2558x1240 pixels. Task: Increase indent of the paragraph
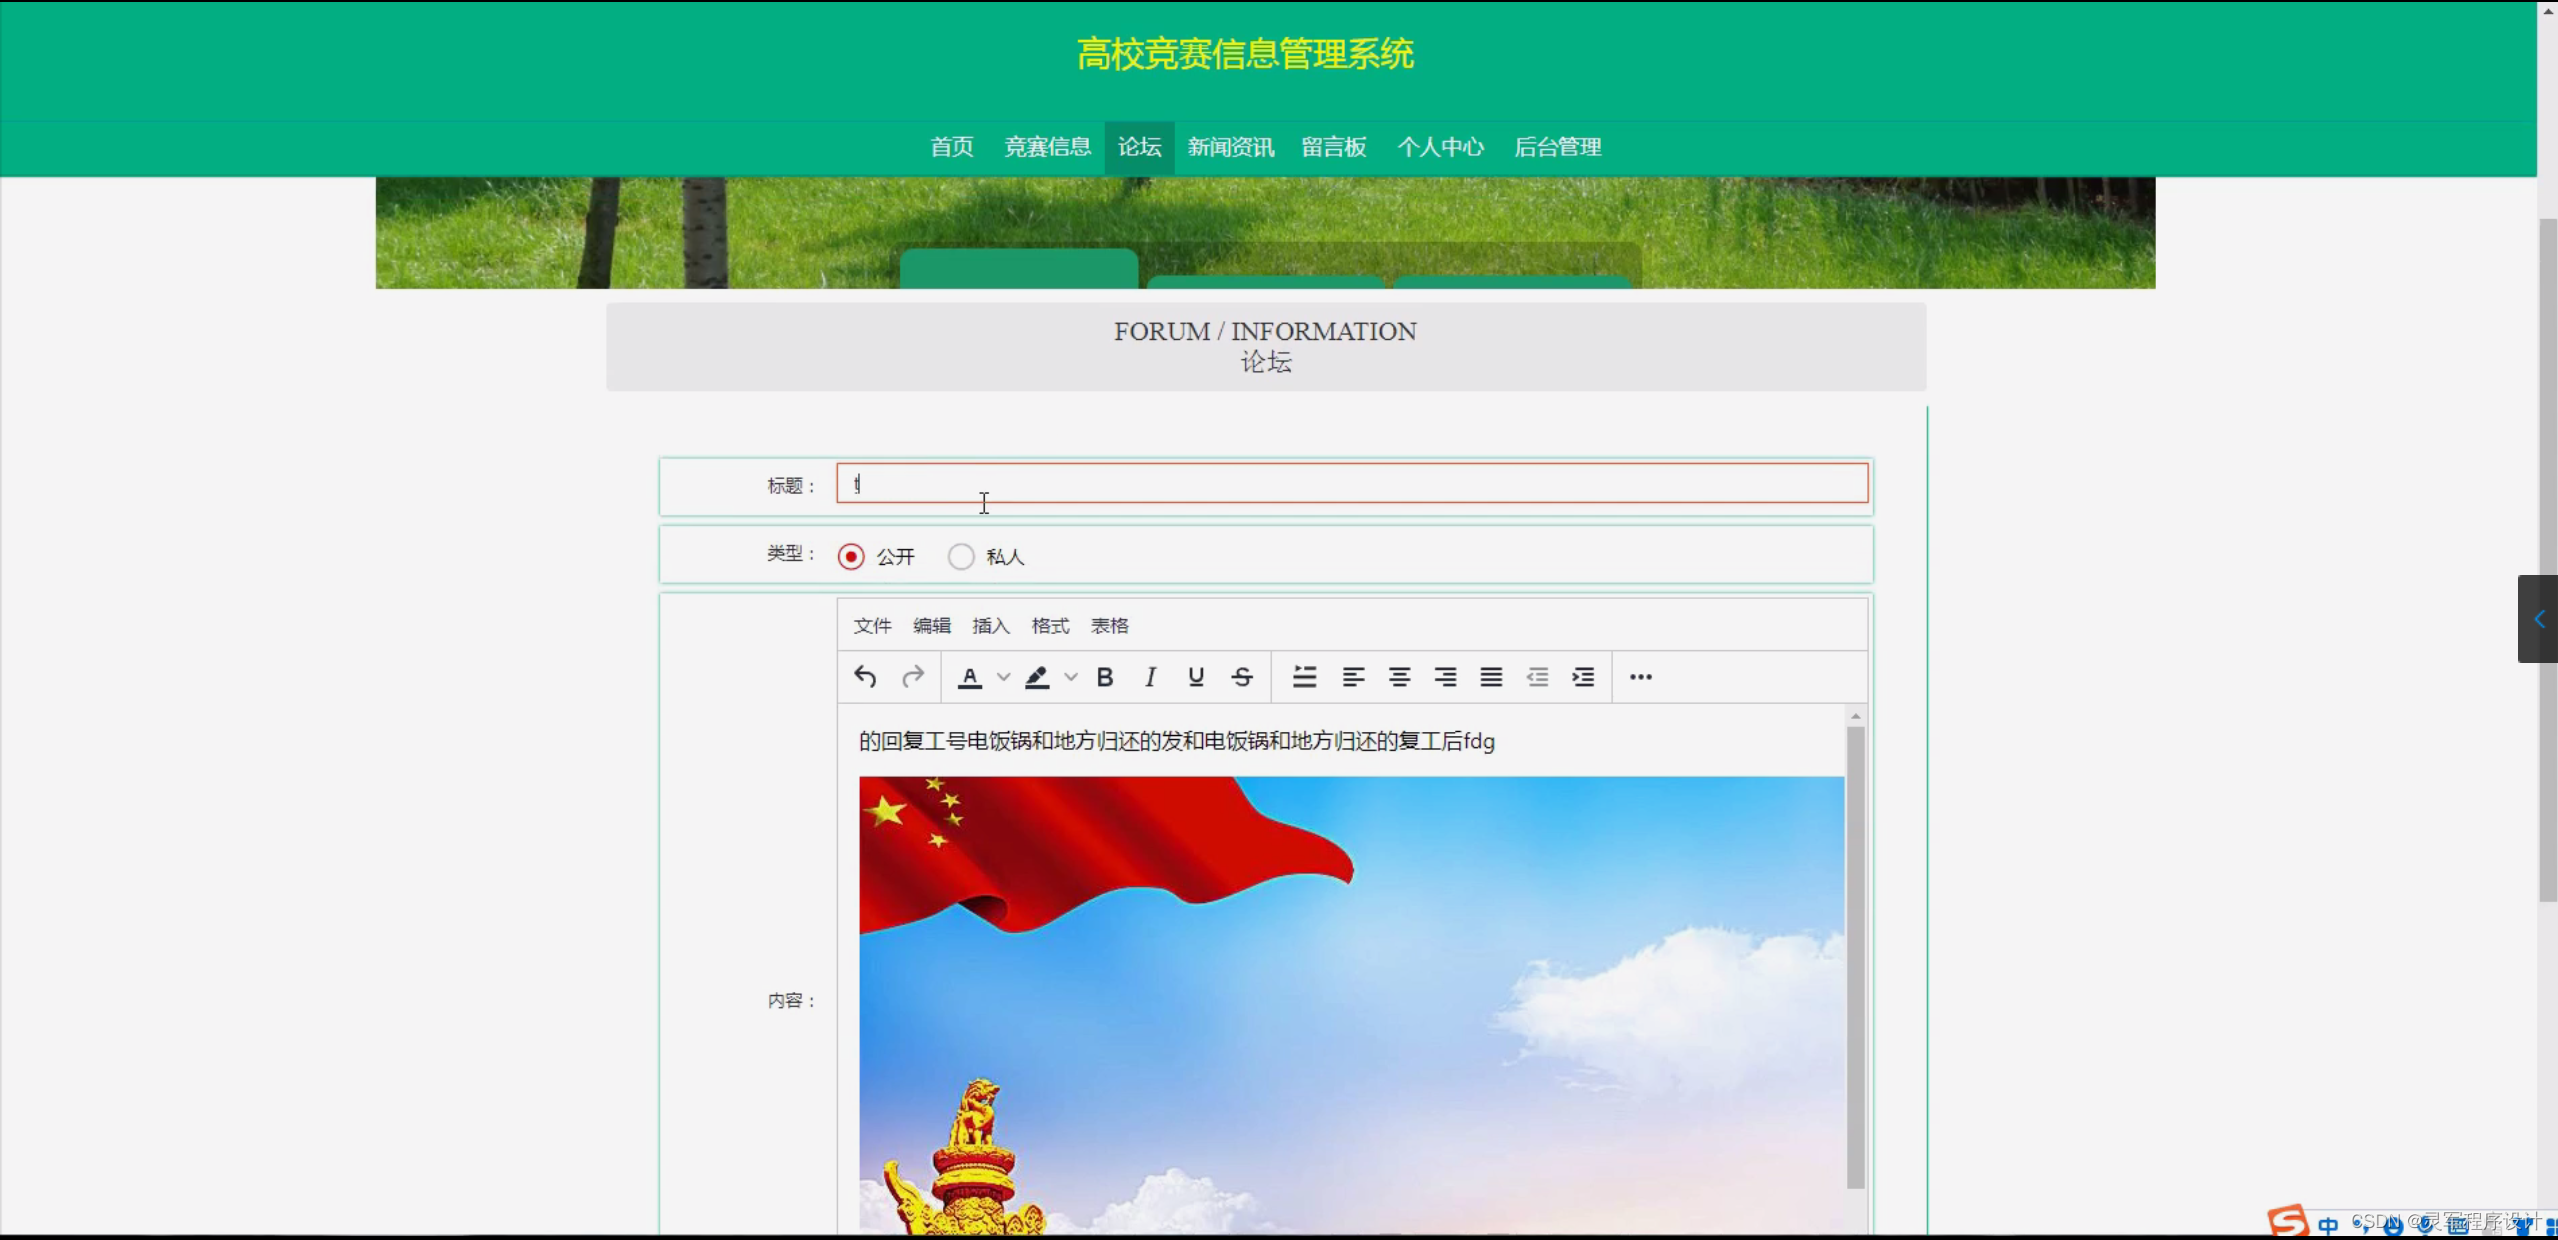1583,677
